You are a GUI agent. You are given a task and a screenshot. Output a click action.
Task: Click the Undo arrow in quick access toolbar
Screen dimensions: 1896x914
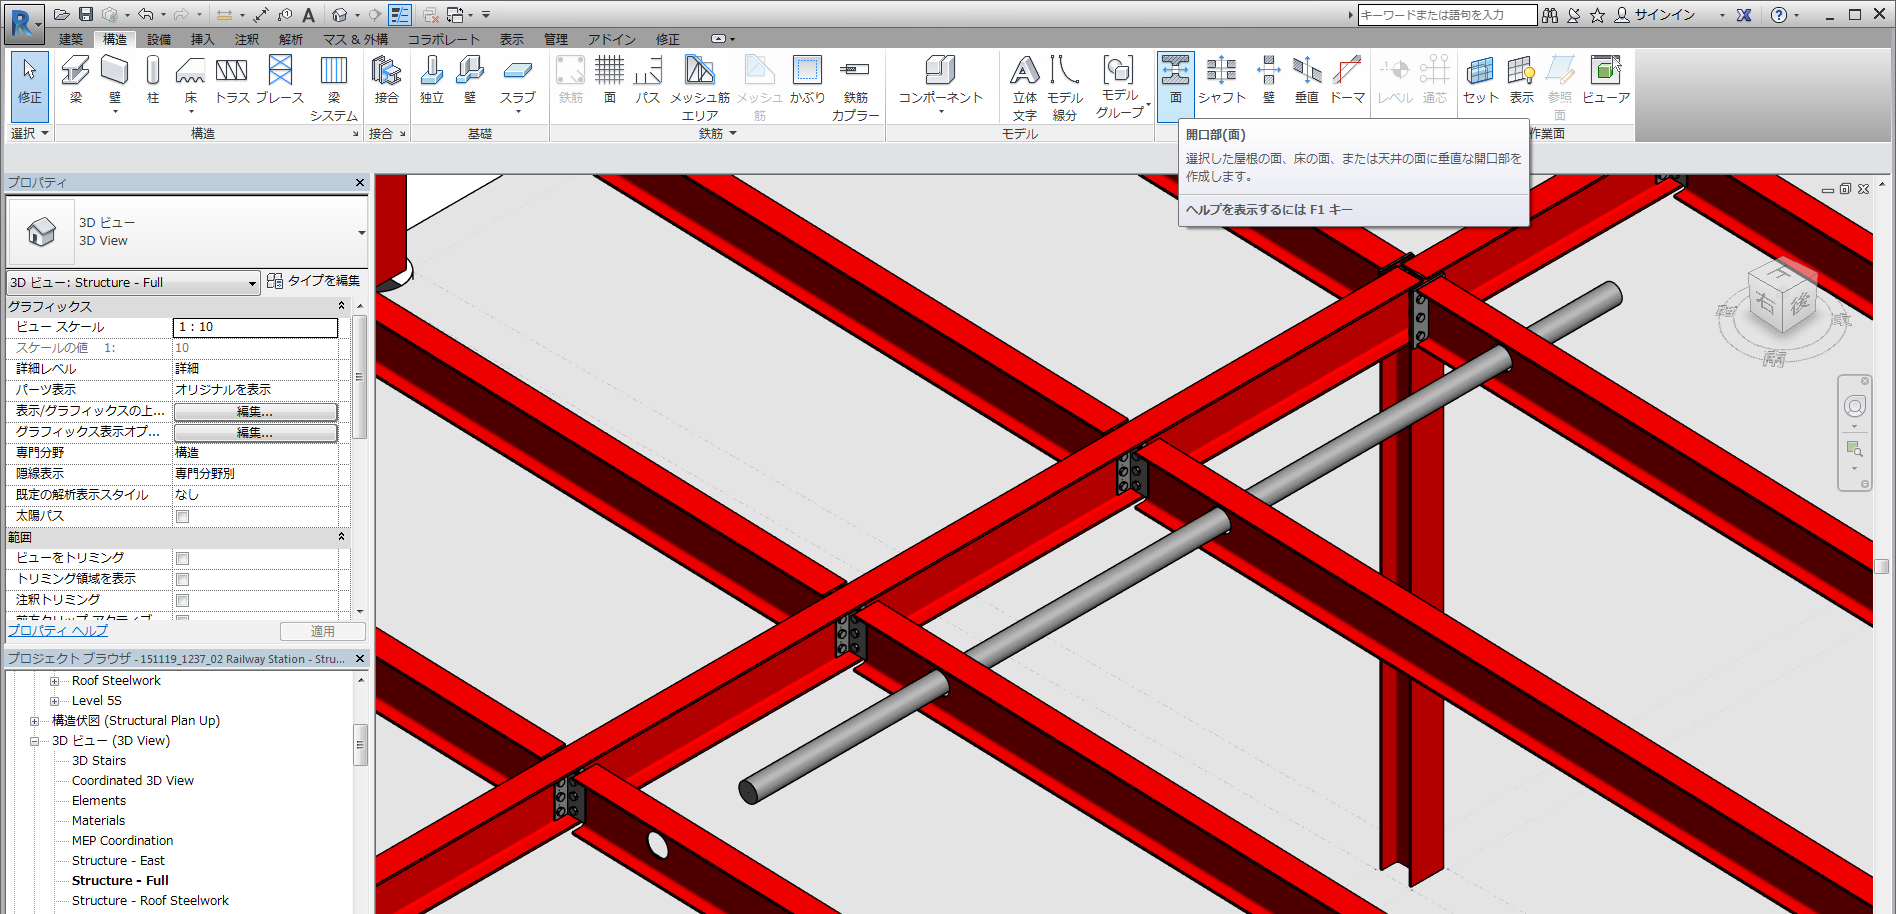pyautogui.click(x=146, y=14)
